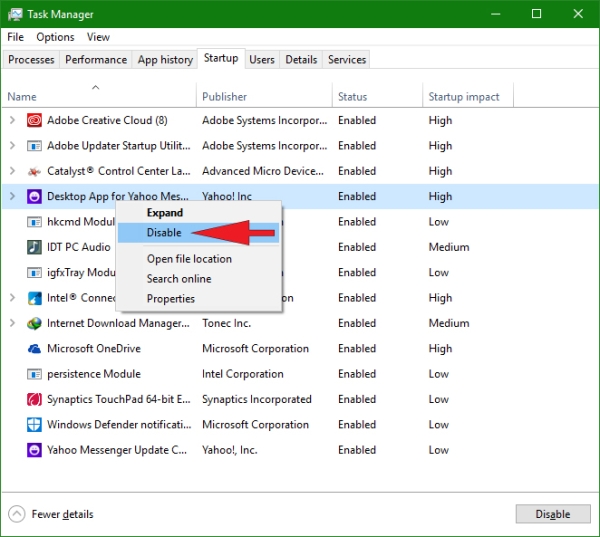
Task: Click the Windows Defender shield icon
Action: pyautogui.click(x=34, y=425)
